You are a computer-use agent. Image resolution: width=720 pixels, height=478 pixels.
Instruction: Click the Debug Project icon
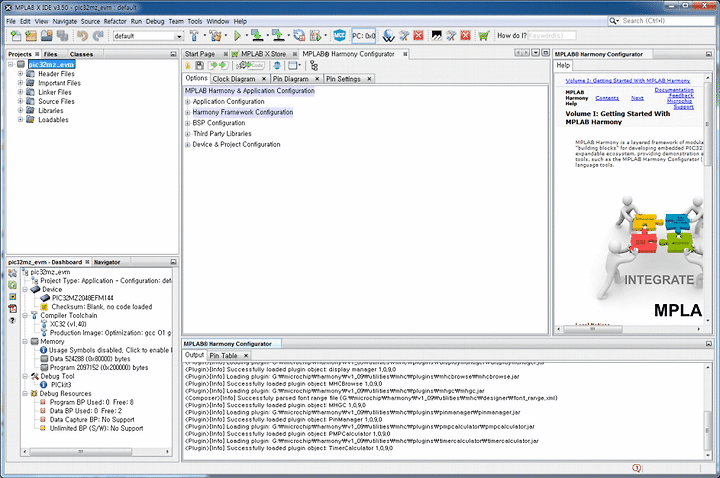coord(315,35)
